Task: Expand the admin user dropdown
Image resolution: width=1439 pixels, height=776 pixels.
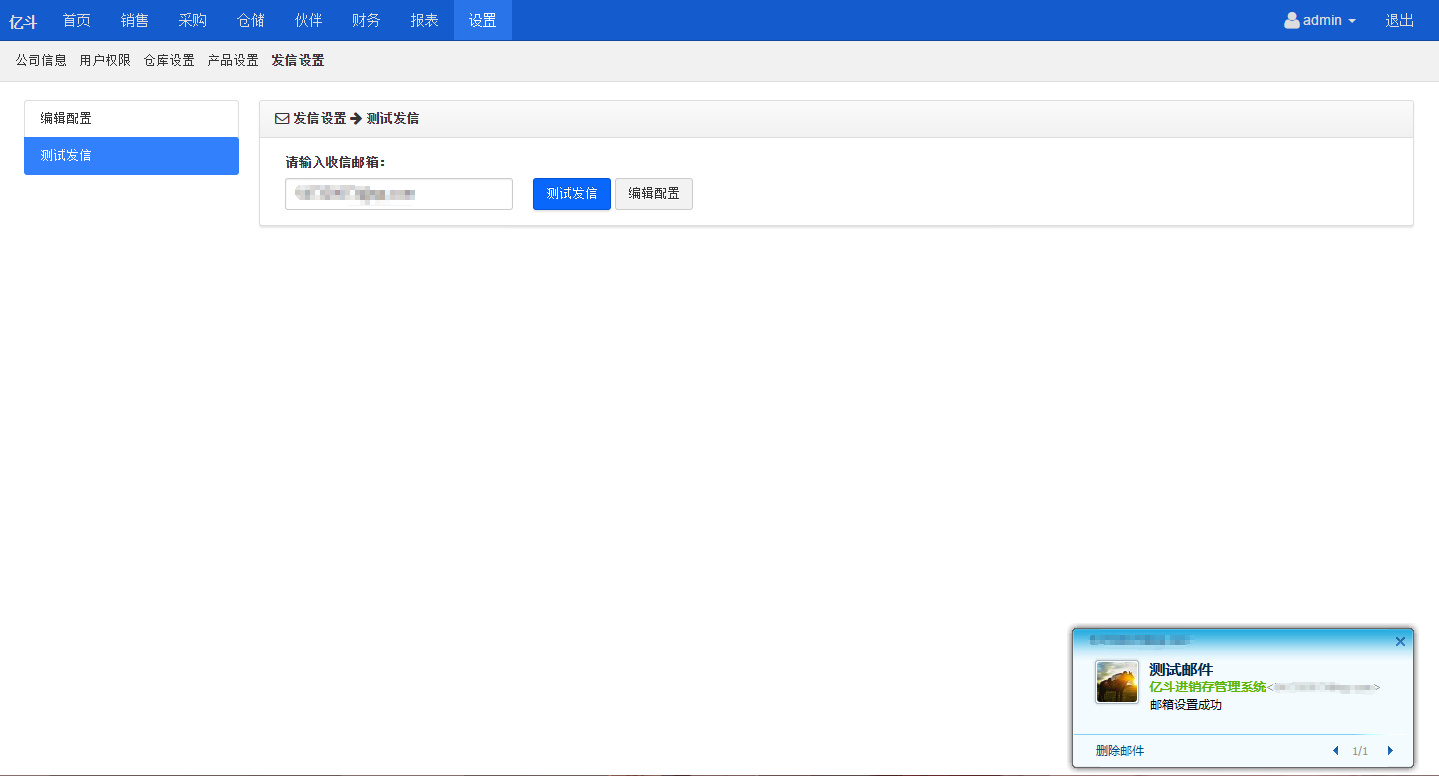Action: click(x=1320, y=21)
